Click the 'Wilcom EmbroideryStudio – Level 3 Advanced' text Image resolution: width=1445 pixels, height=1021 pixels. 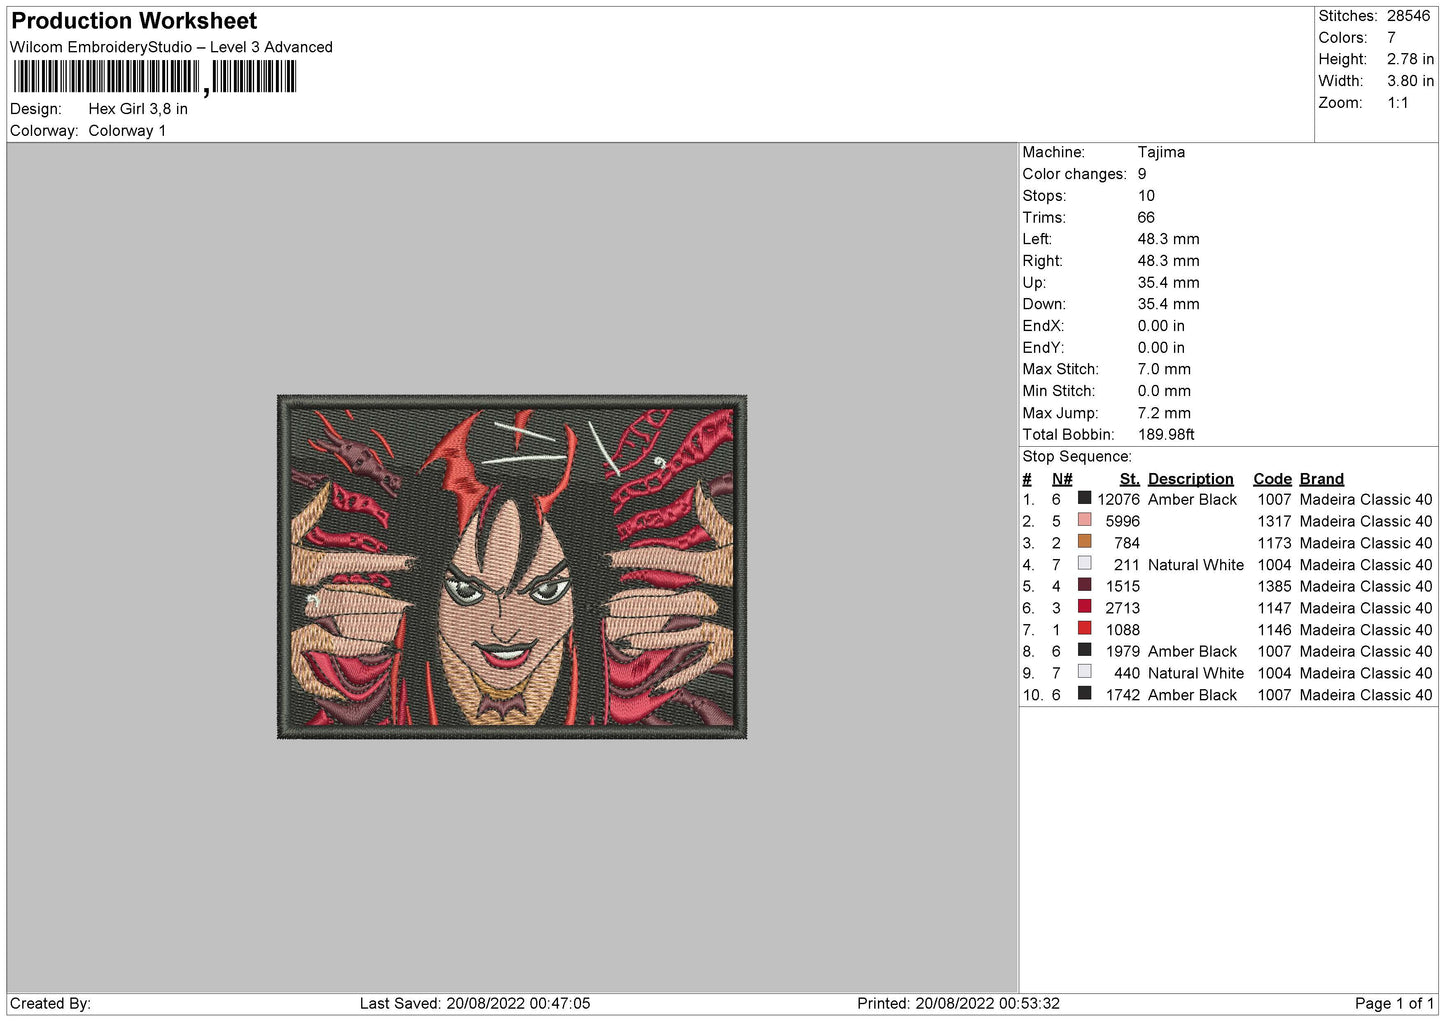pyautogui.click(x=171, y=47)
